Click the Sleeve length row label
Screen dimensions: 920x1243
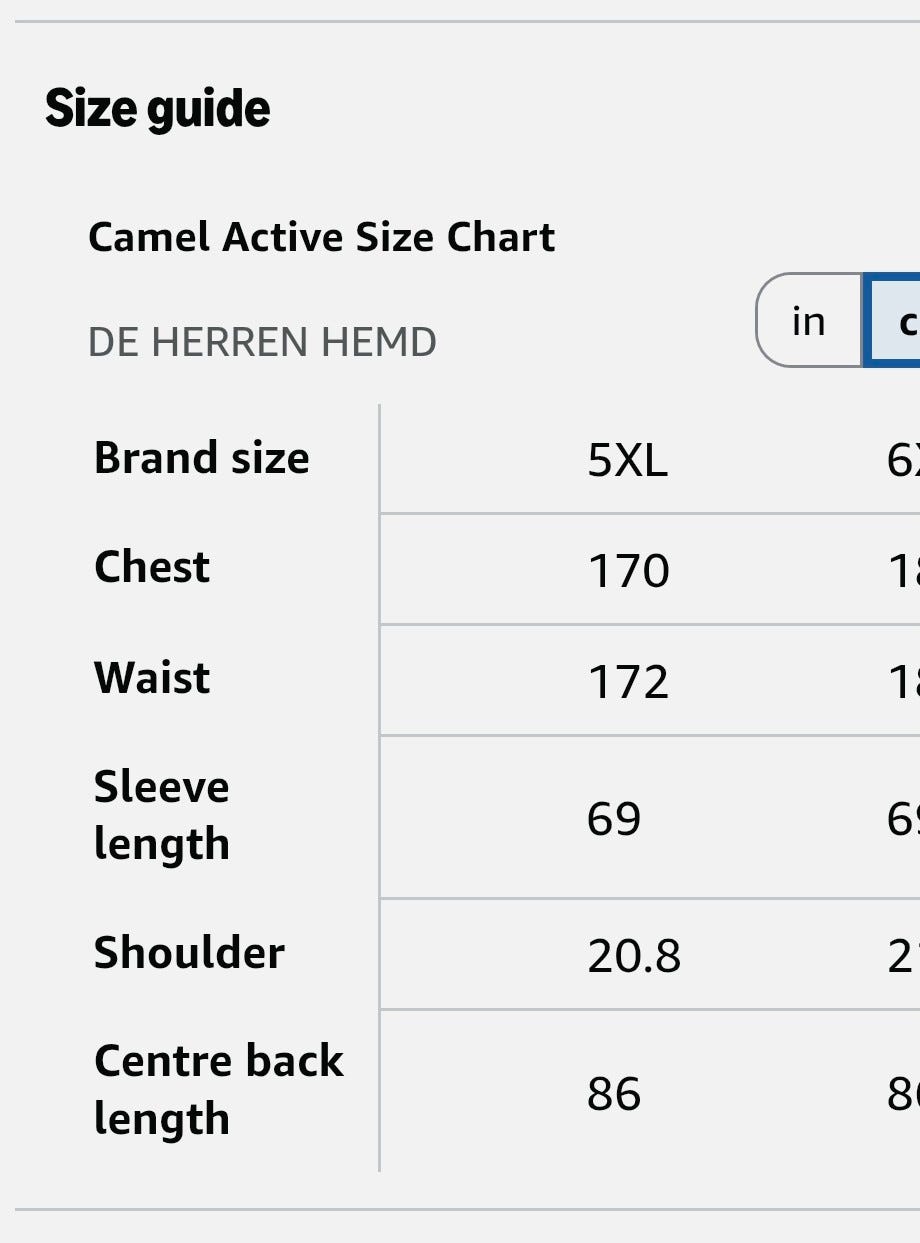(x=162, y=816)
